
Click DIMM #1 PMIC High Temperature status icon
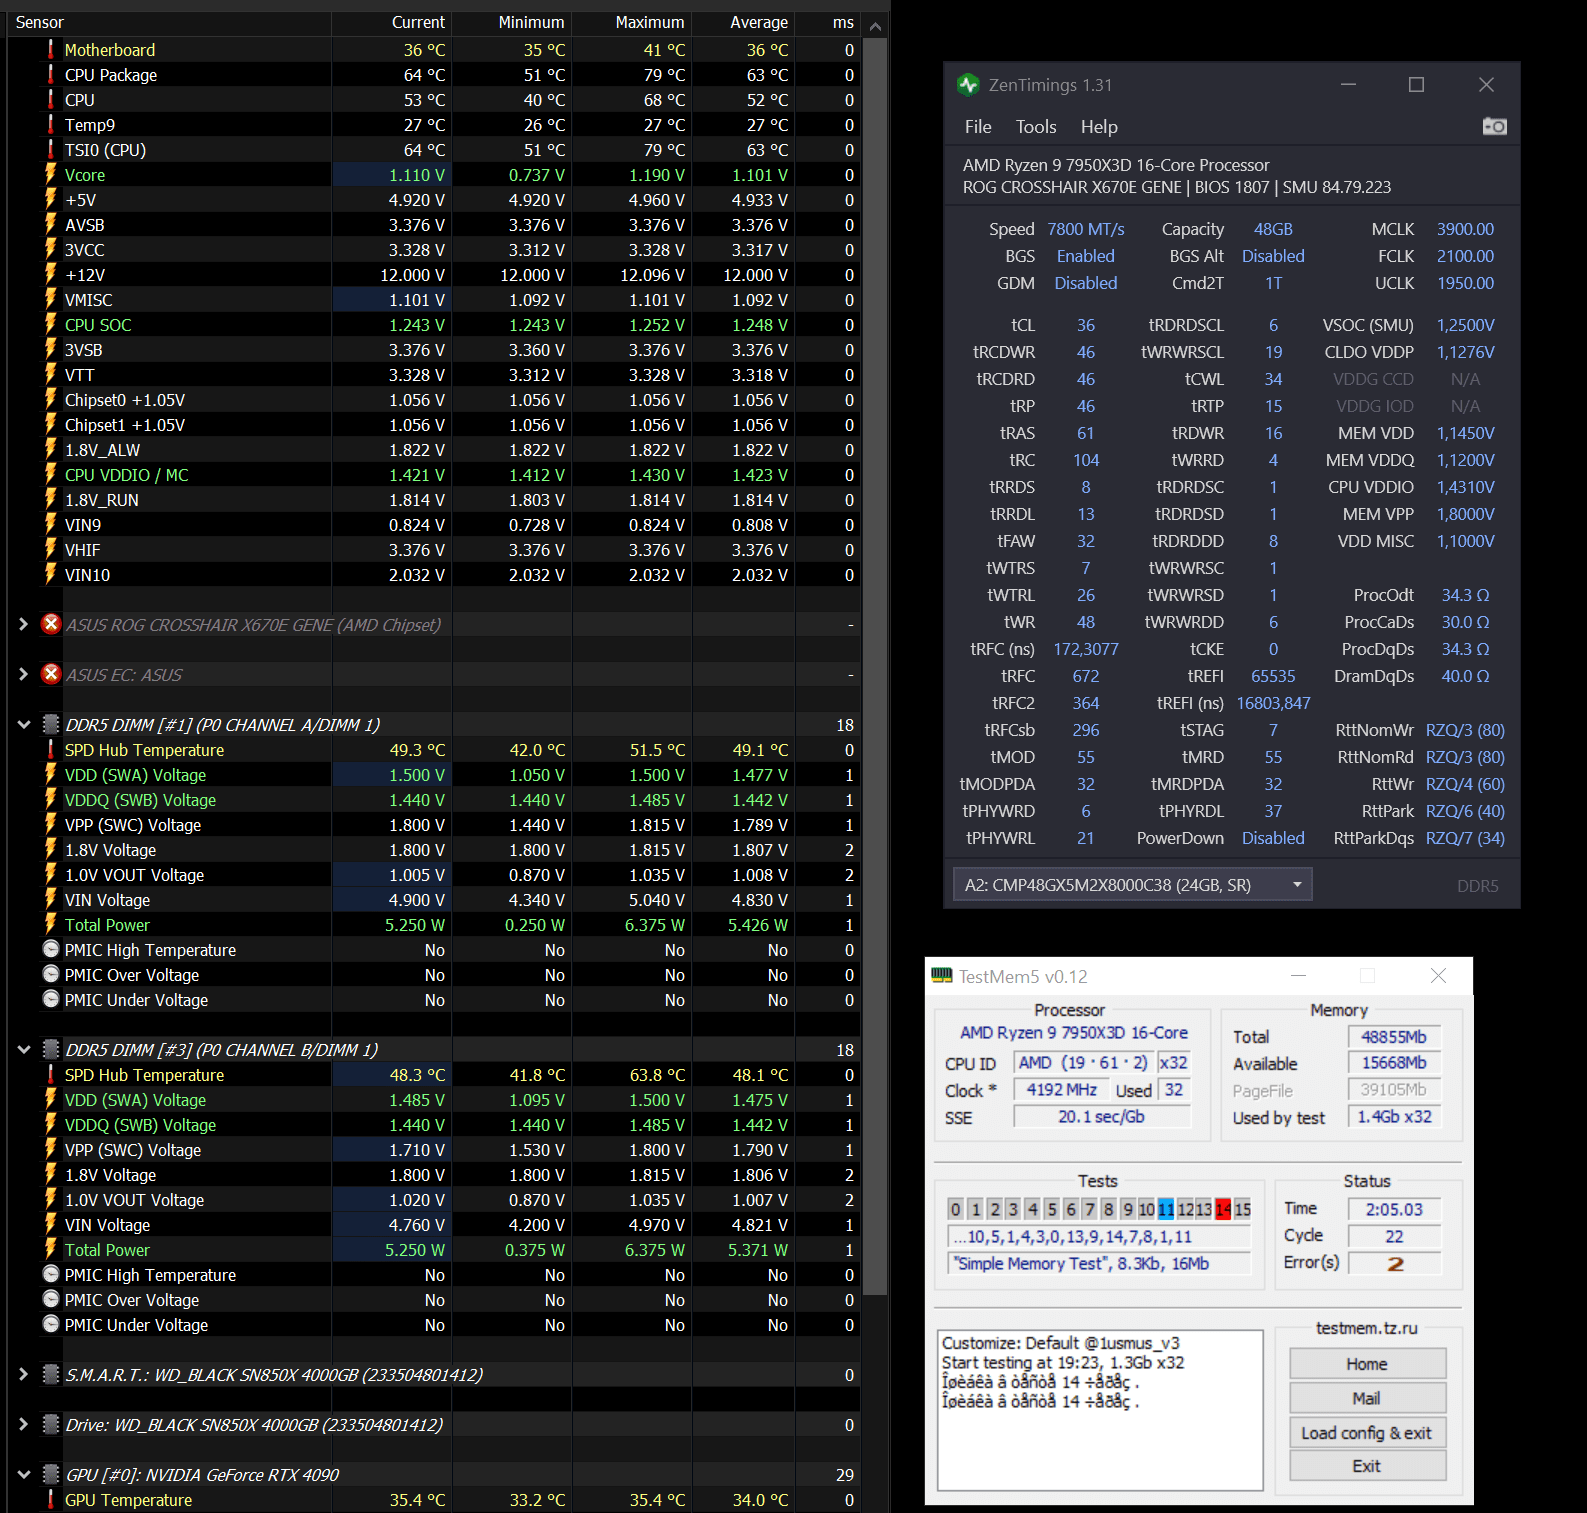click(51, 949)
